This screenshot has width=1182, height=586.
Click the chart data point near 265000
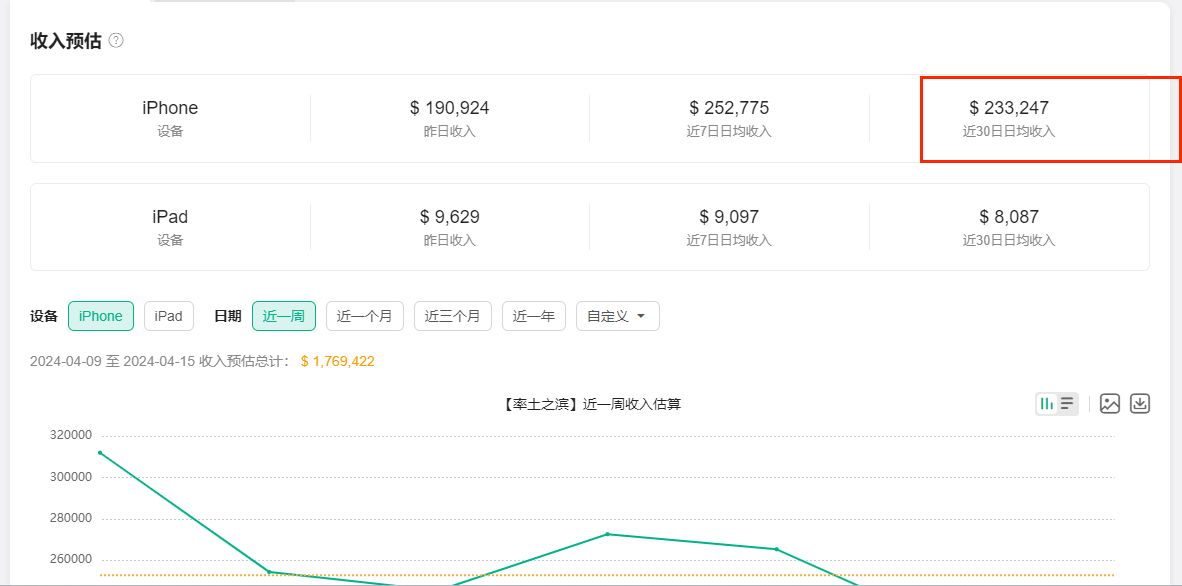(x=776, y=549)
